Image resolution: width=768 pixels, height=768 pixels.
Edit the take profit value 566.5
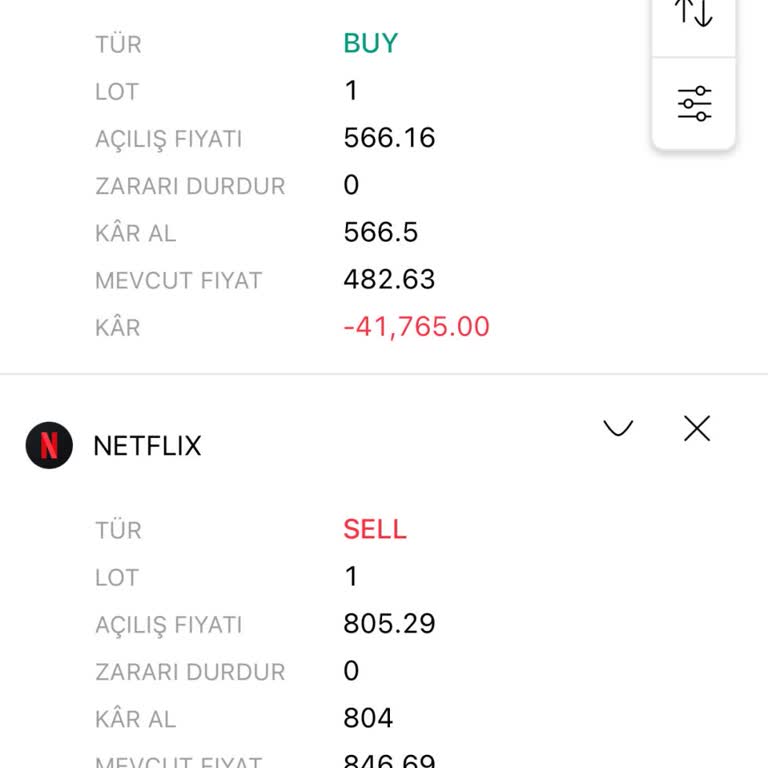380,233
